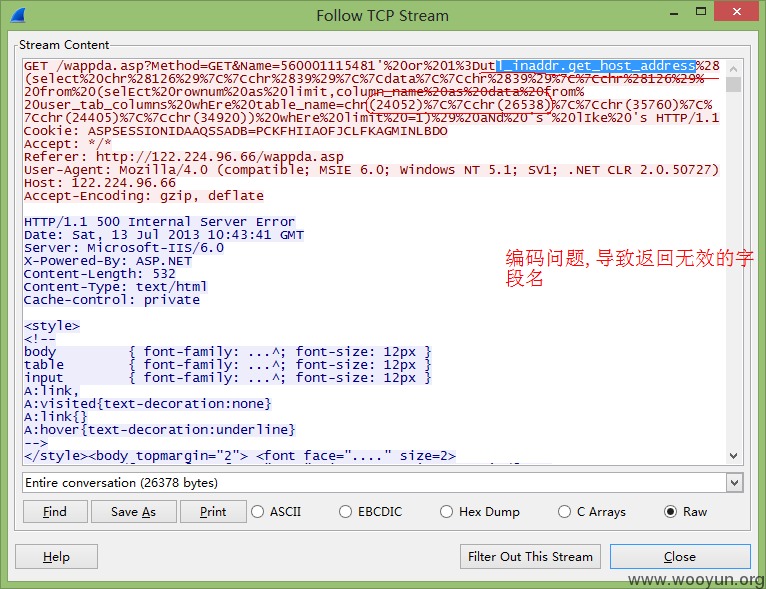Open the Entire conversation dropdown arrow
The width and height of the screenshot is (766, 589).
pos(734,483)
